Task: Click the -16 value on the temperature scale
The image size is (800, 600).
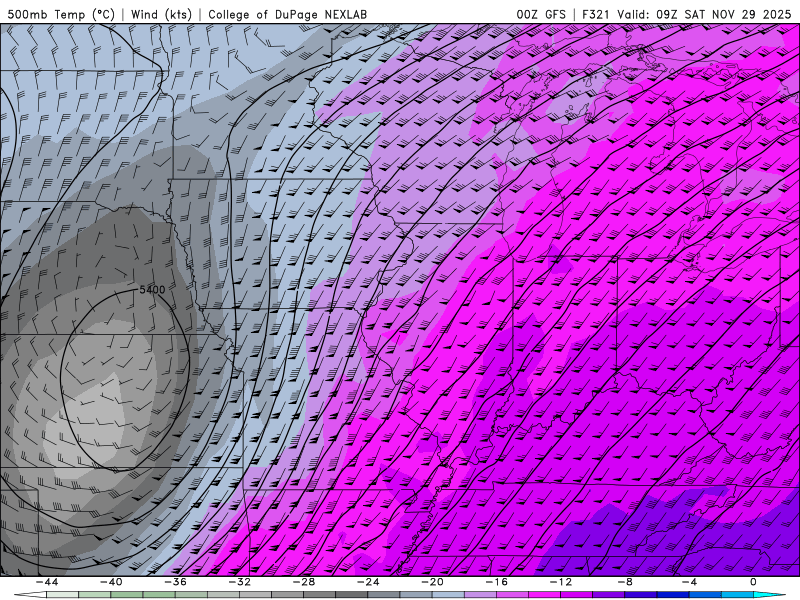Action: coord(497,582)
